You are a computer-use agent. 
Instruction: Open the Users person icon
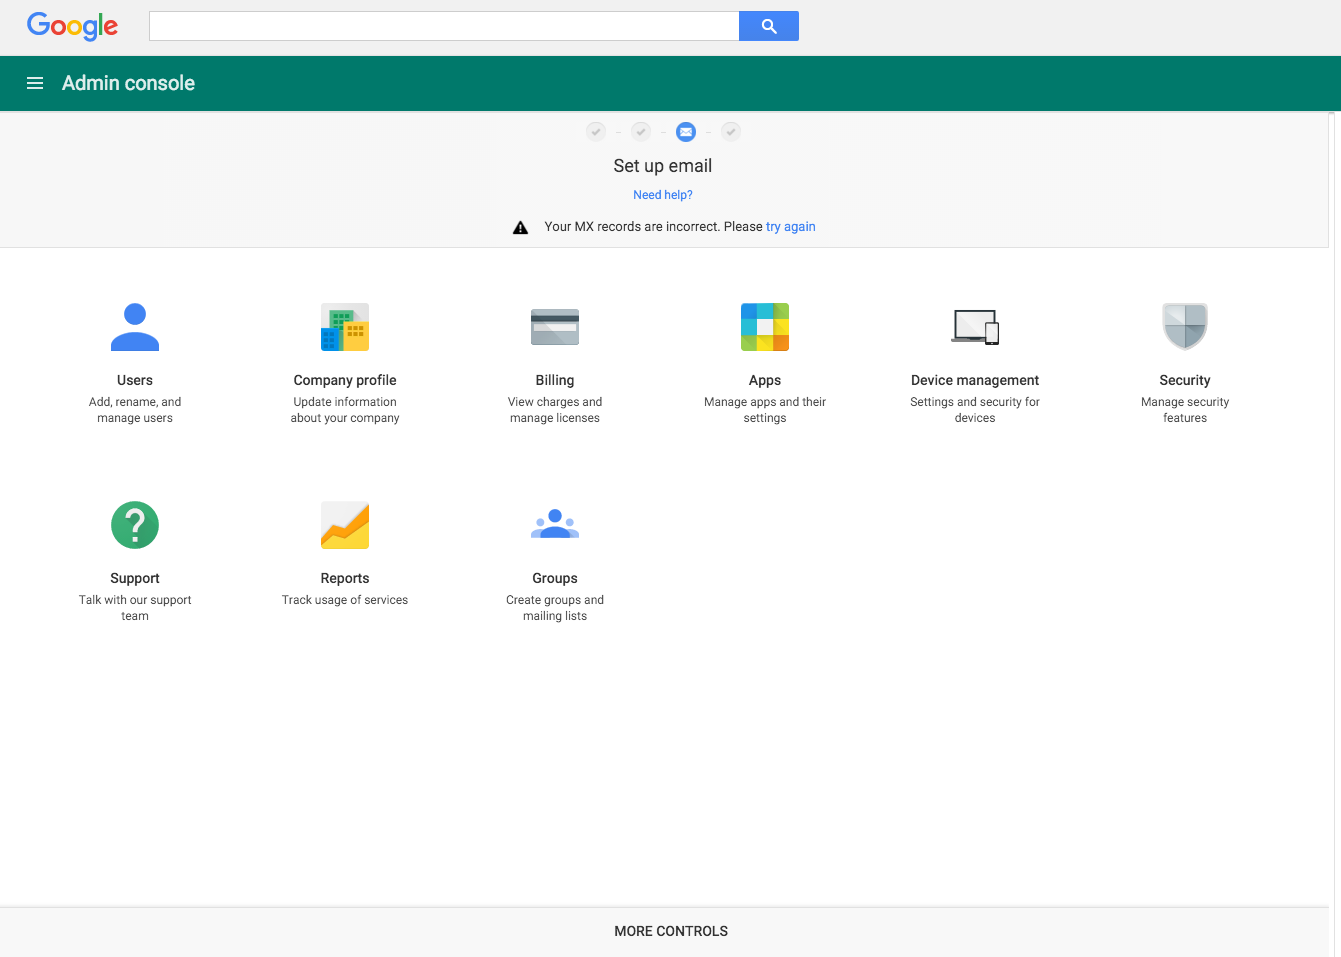click(135, 327)
